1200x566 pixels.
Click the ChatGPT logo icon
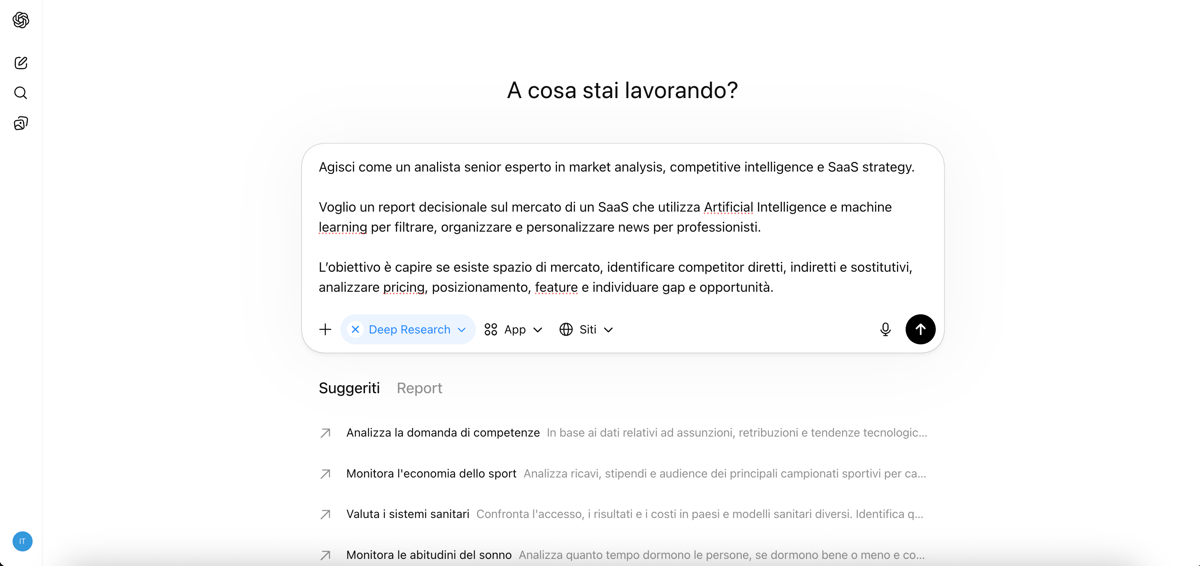point(21,20)
